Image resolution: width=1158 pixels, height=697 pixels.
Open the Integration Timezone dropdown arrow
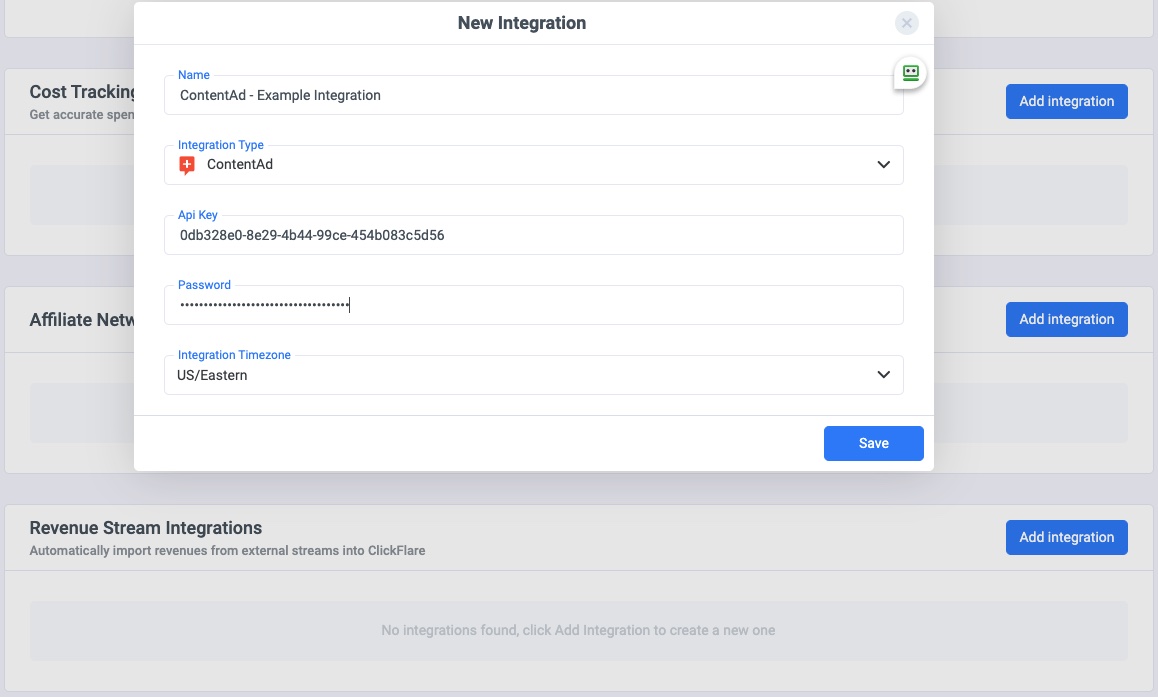[x=883, y=374]
